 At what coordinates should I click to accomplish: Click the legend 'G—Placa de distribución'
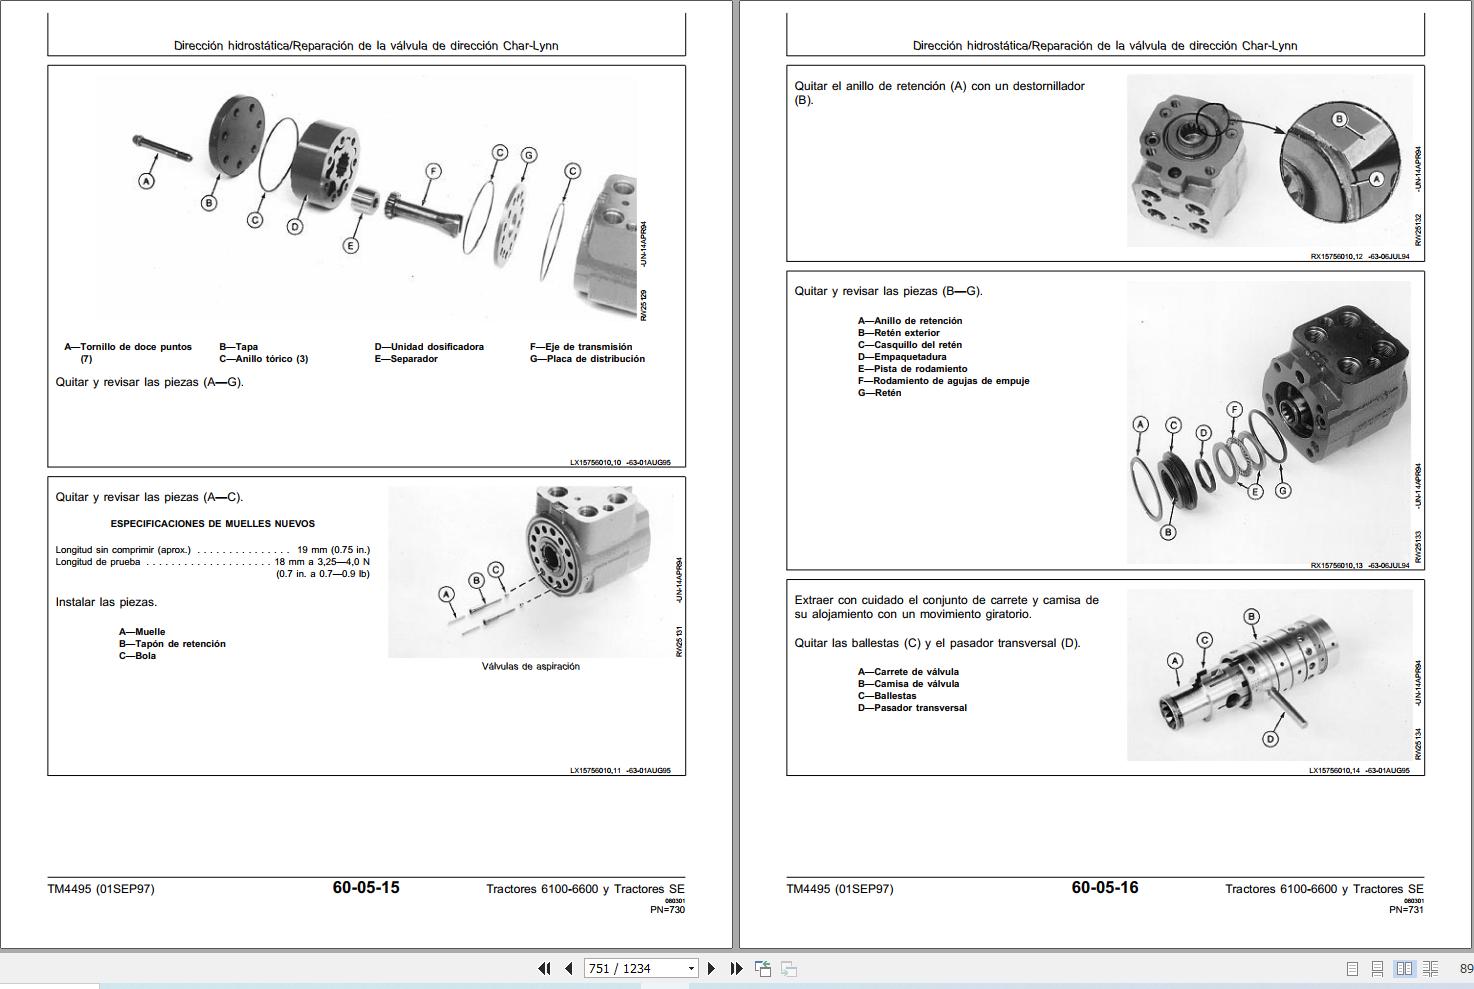pyautogui.click(x=587, y=359)
